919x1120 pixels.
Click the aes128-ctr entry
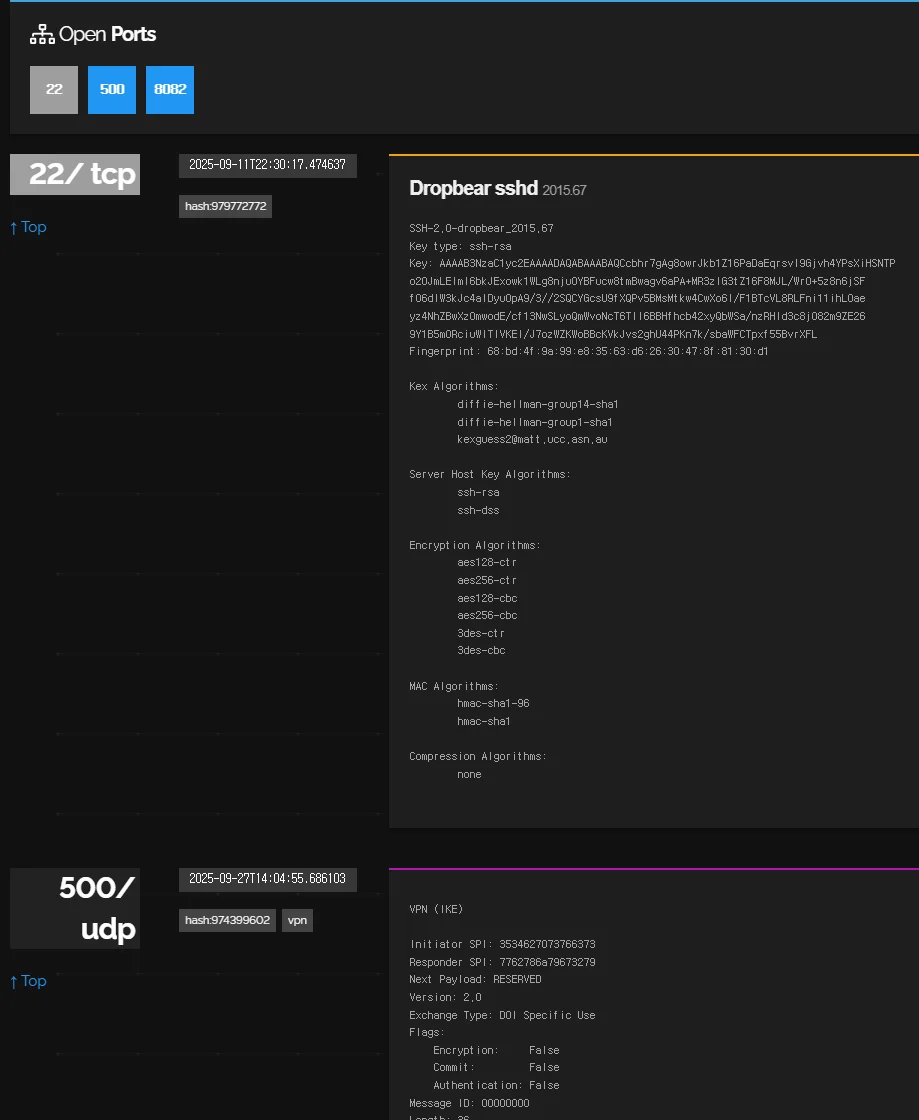coord(487,562)
